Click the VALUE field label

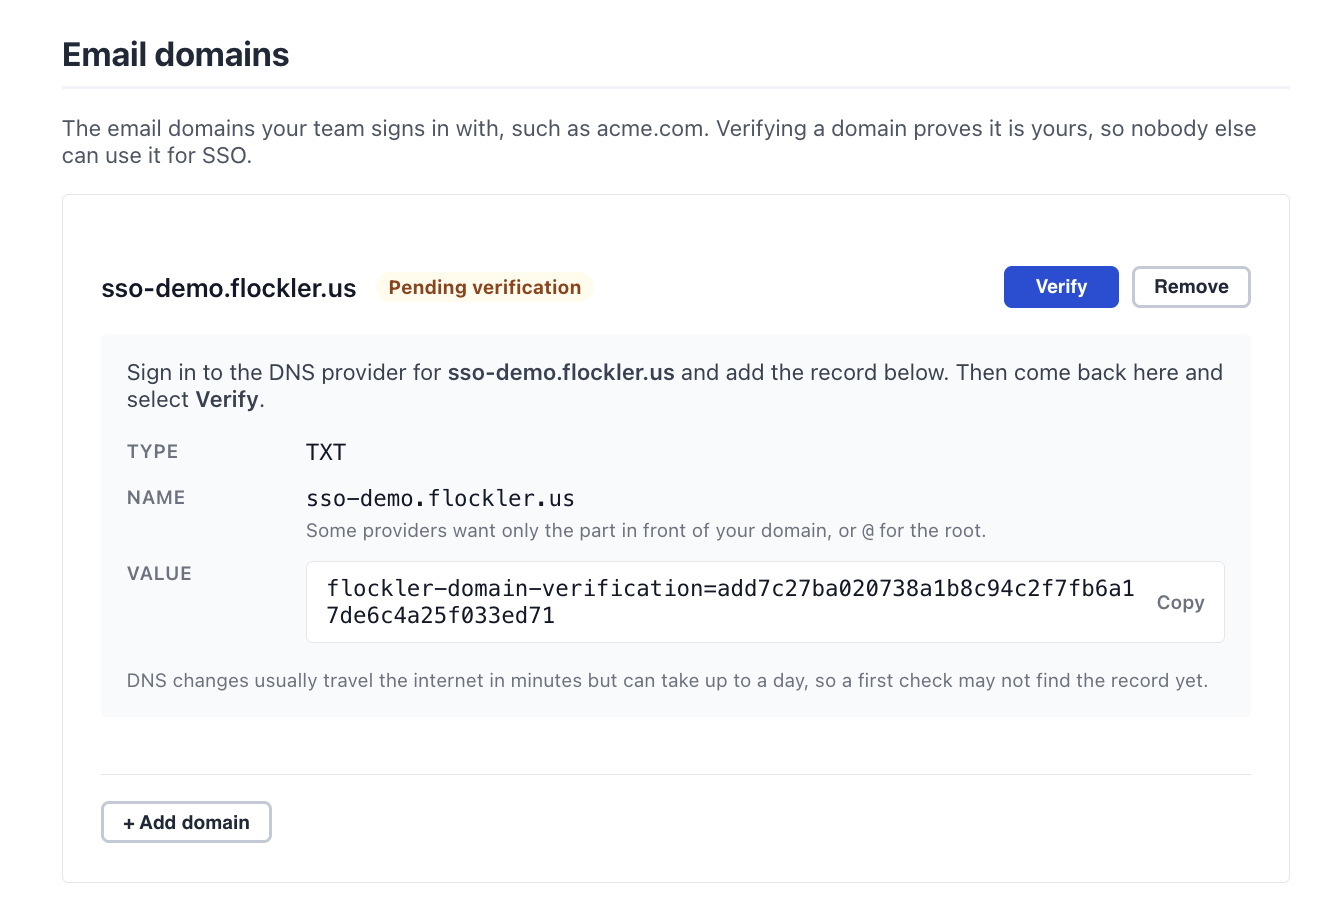point(159,573)
